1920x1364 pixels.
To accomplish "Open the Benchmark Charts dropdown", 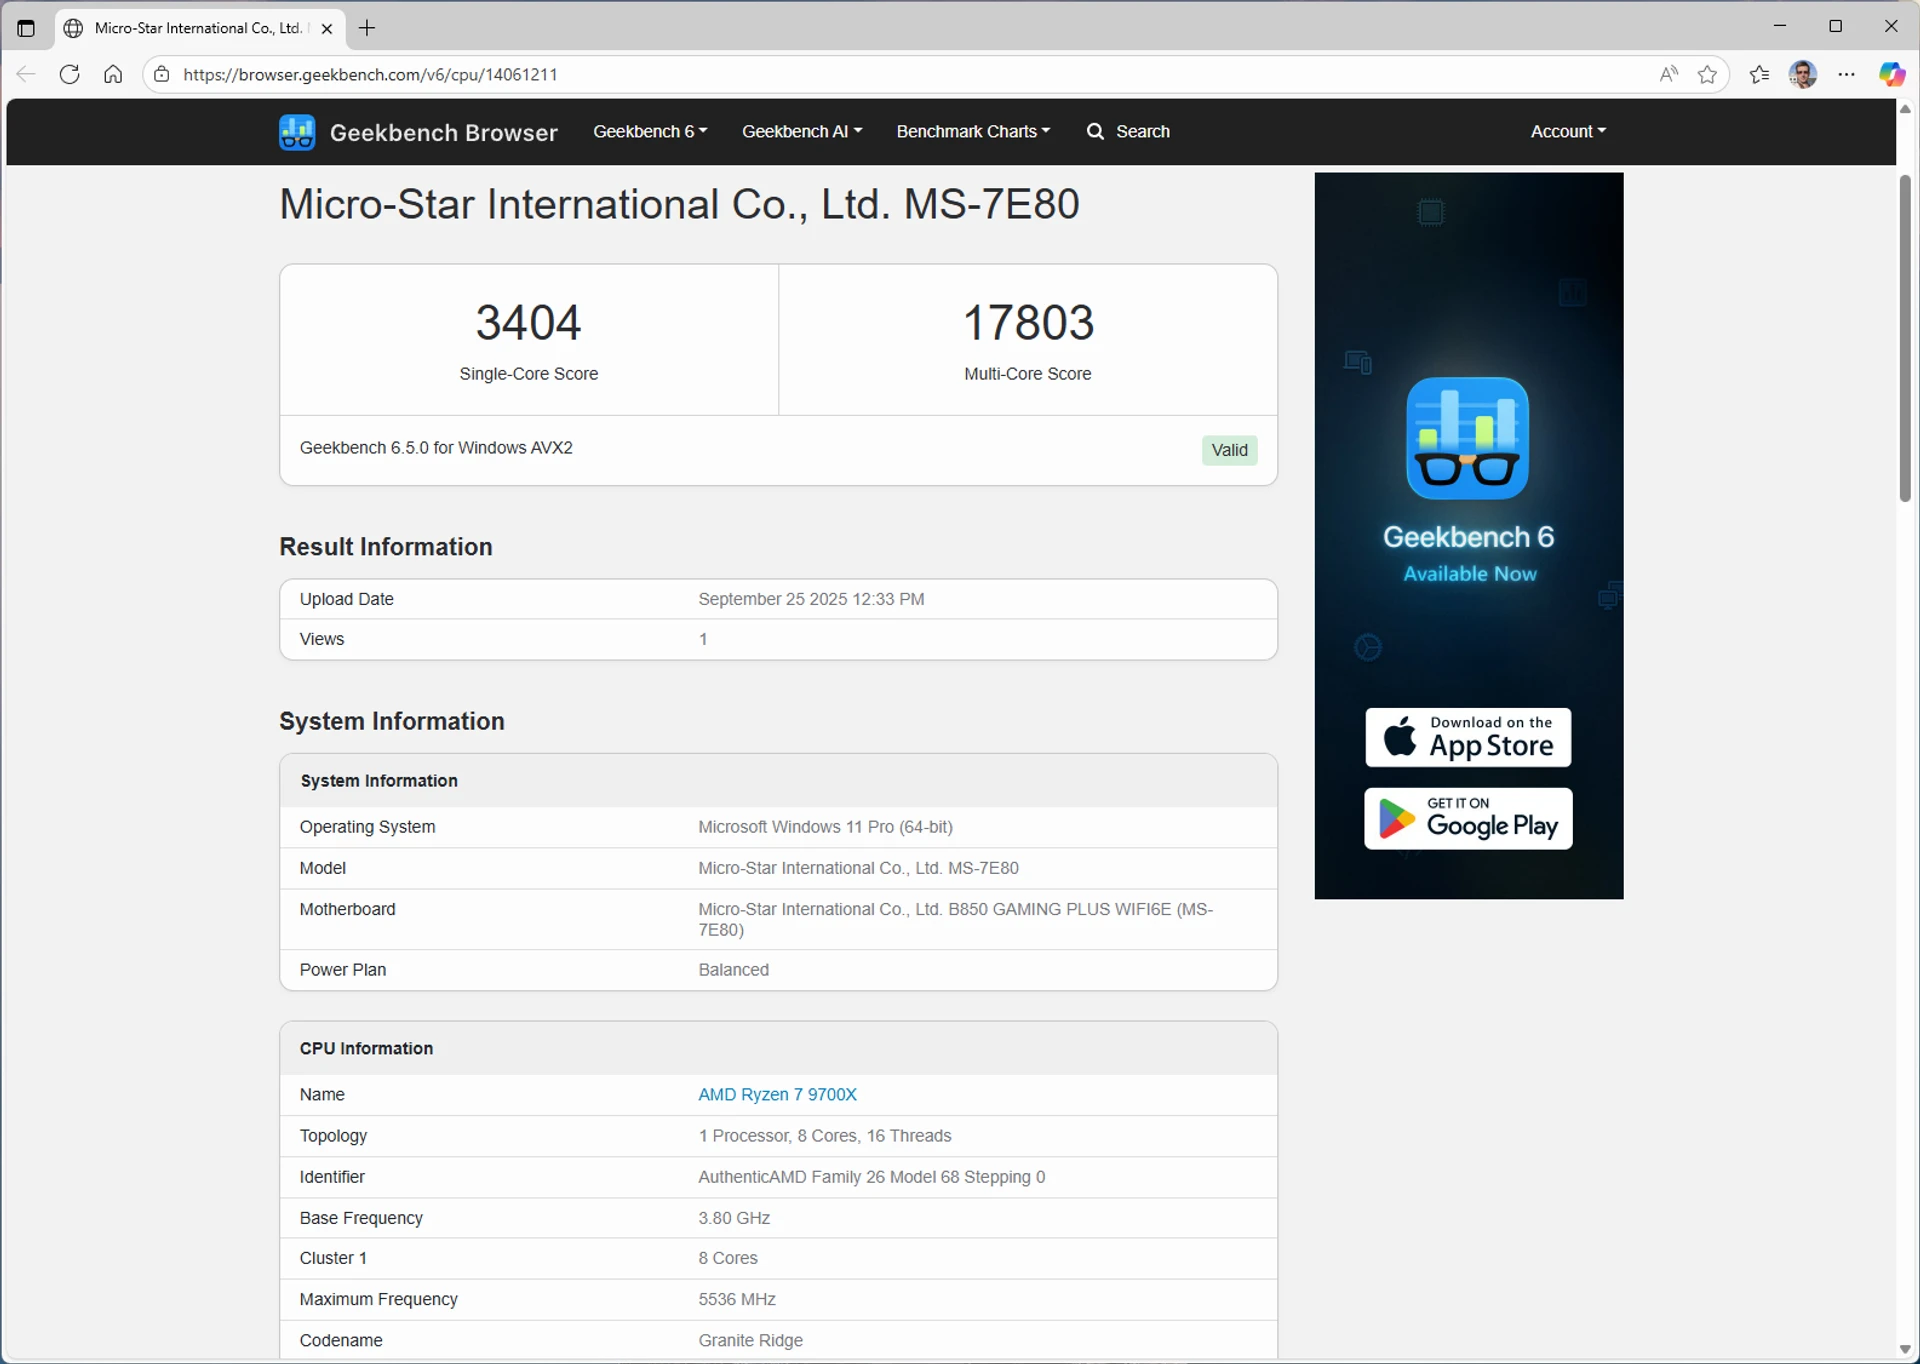I will [972, 131].
